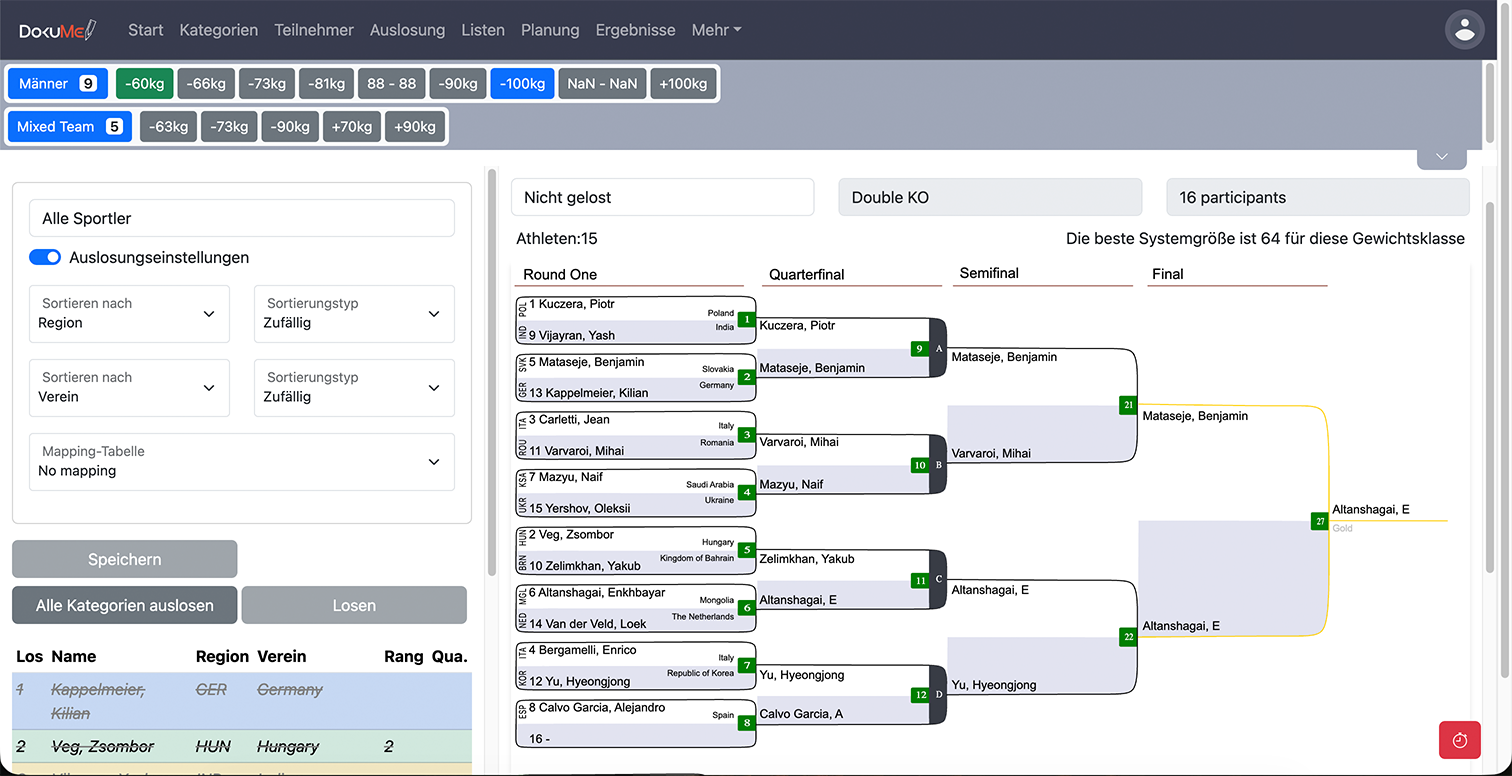Image resolution: width=1512 pixels, height=776 pixels.
Task: Switch to the Mixed Team category
Action: pos(69,126)
